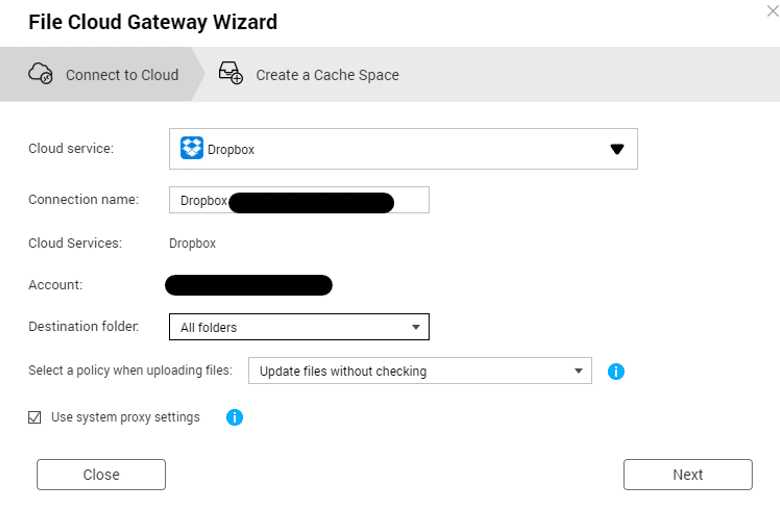Go to the Create a Cache Space step

pyautogui.click(x=308, y=74)
